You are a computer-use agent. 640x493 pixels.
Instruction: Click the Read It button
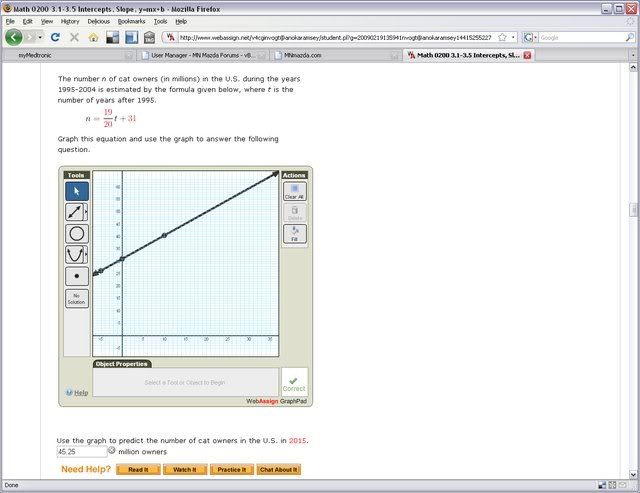point(138,469)
